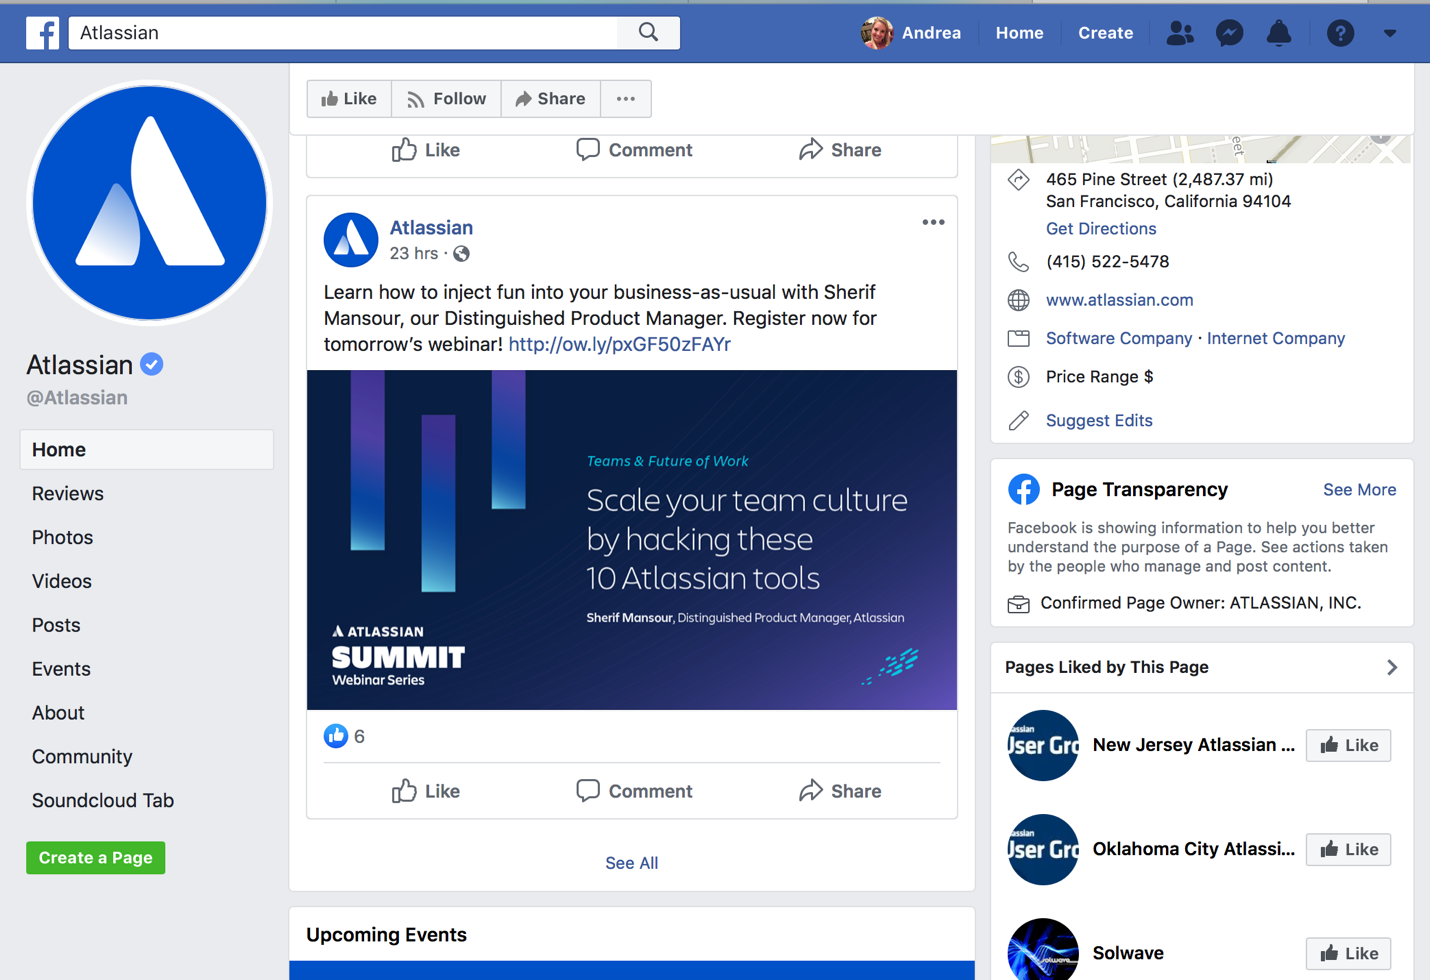Open Posts in the sidebar
Image resolution: width=1430 pixels, height=980 pixels.
pos(56,626)
